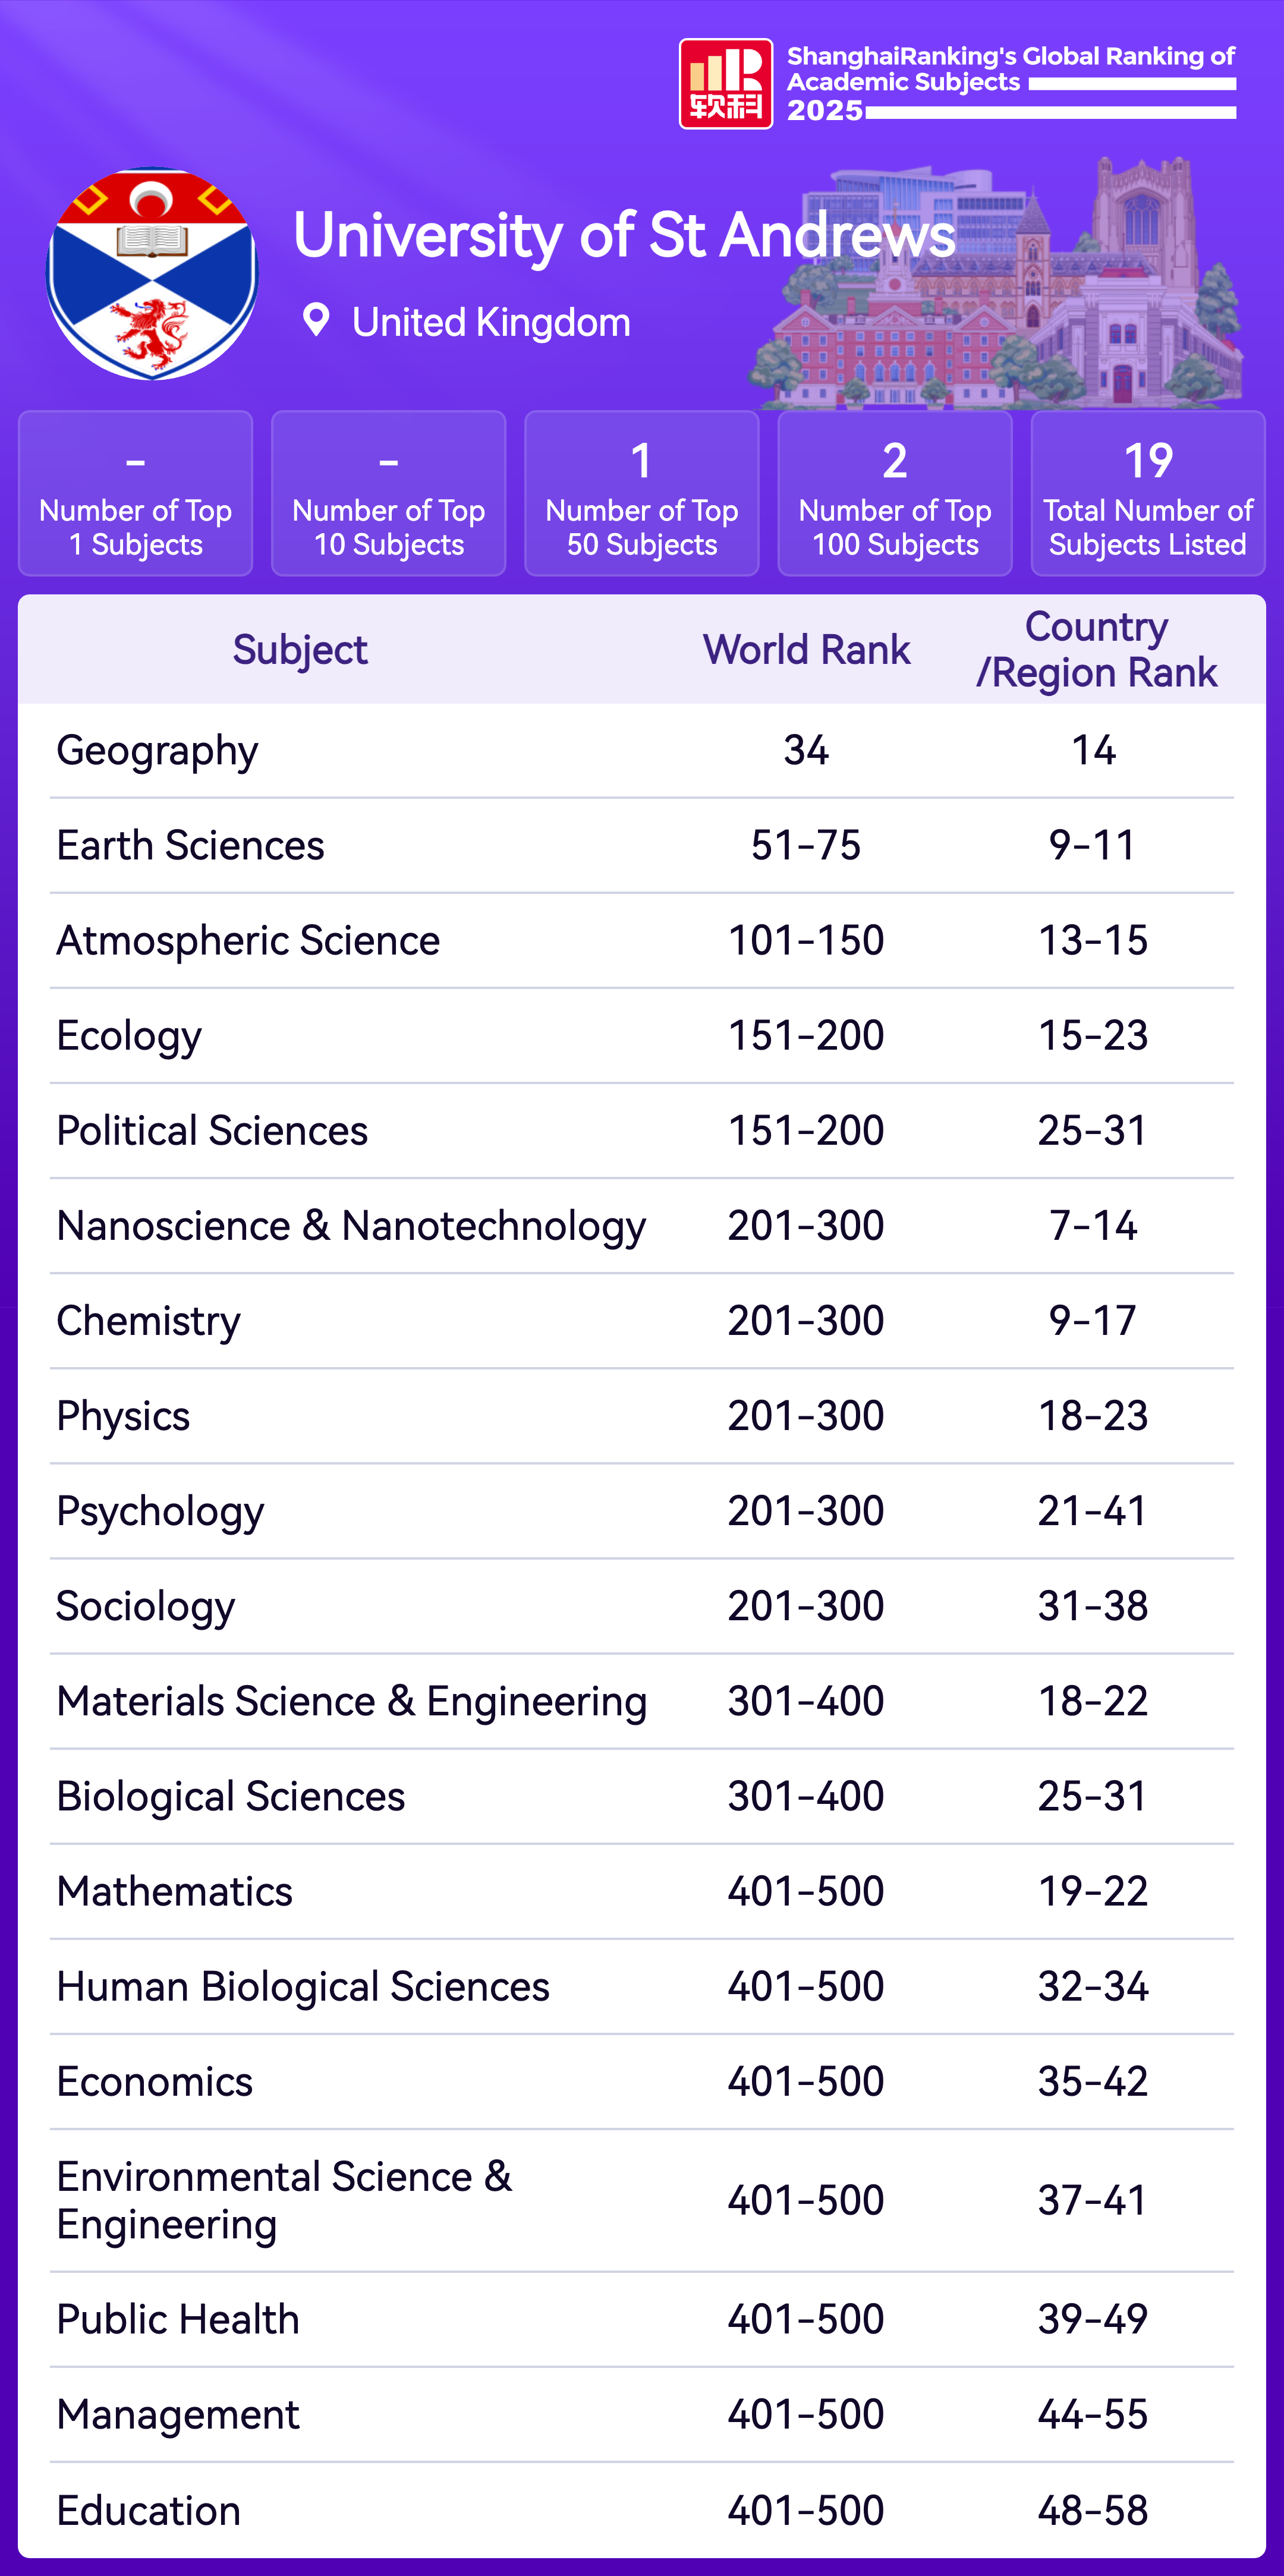Click the Subject column header
The height and width of the screenshot is (2576, 1284).
click(300, 650)
